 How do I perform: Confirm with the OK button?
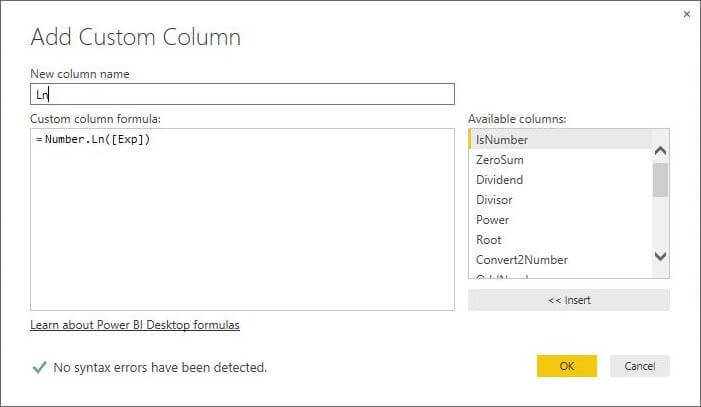(566, 366)
